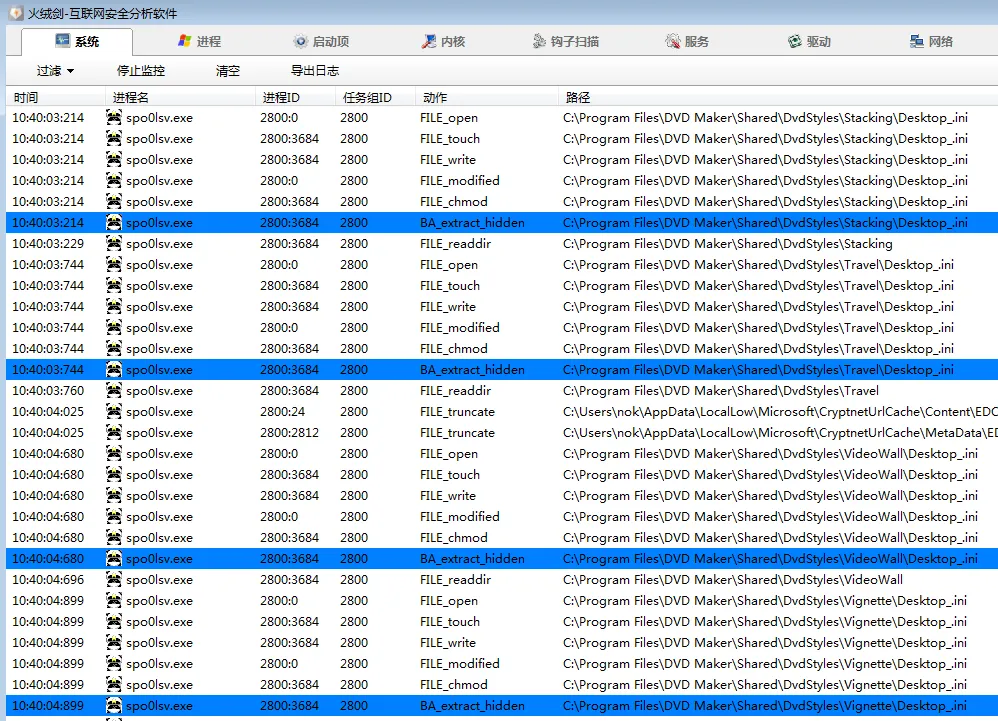Select the first FILE_truncate row at 10:40:04:025
The image size is (998, 721).
tap(457, 412)
